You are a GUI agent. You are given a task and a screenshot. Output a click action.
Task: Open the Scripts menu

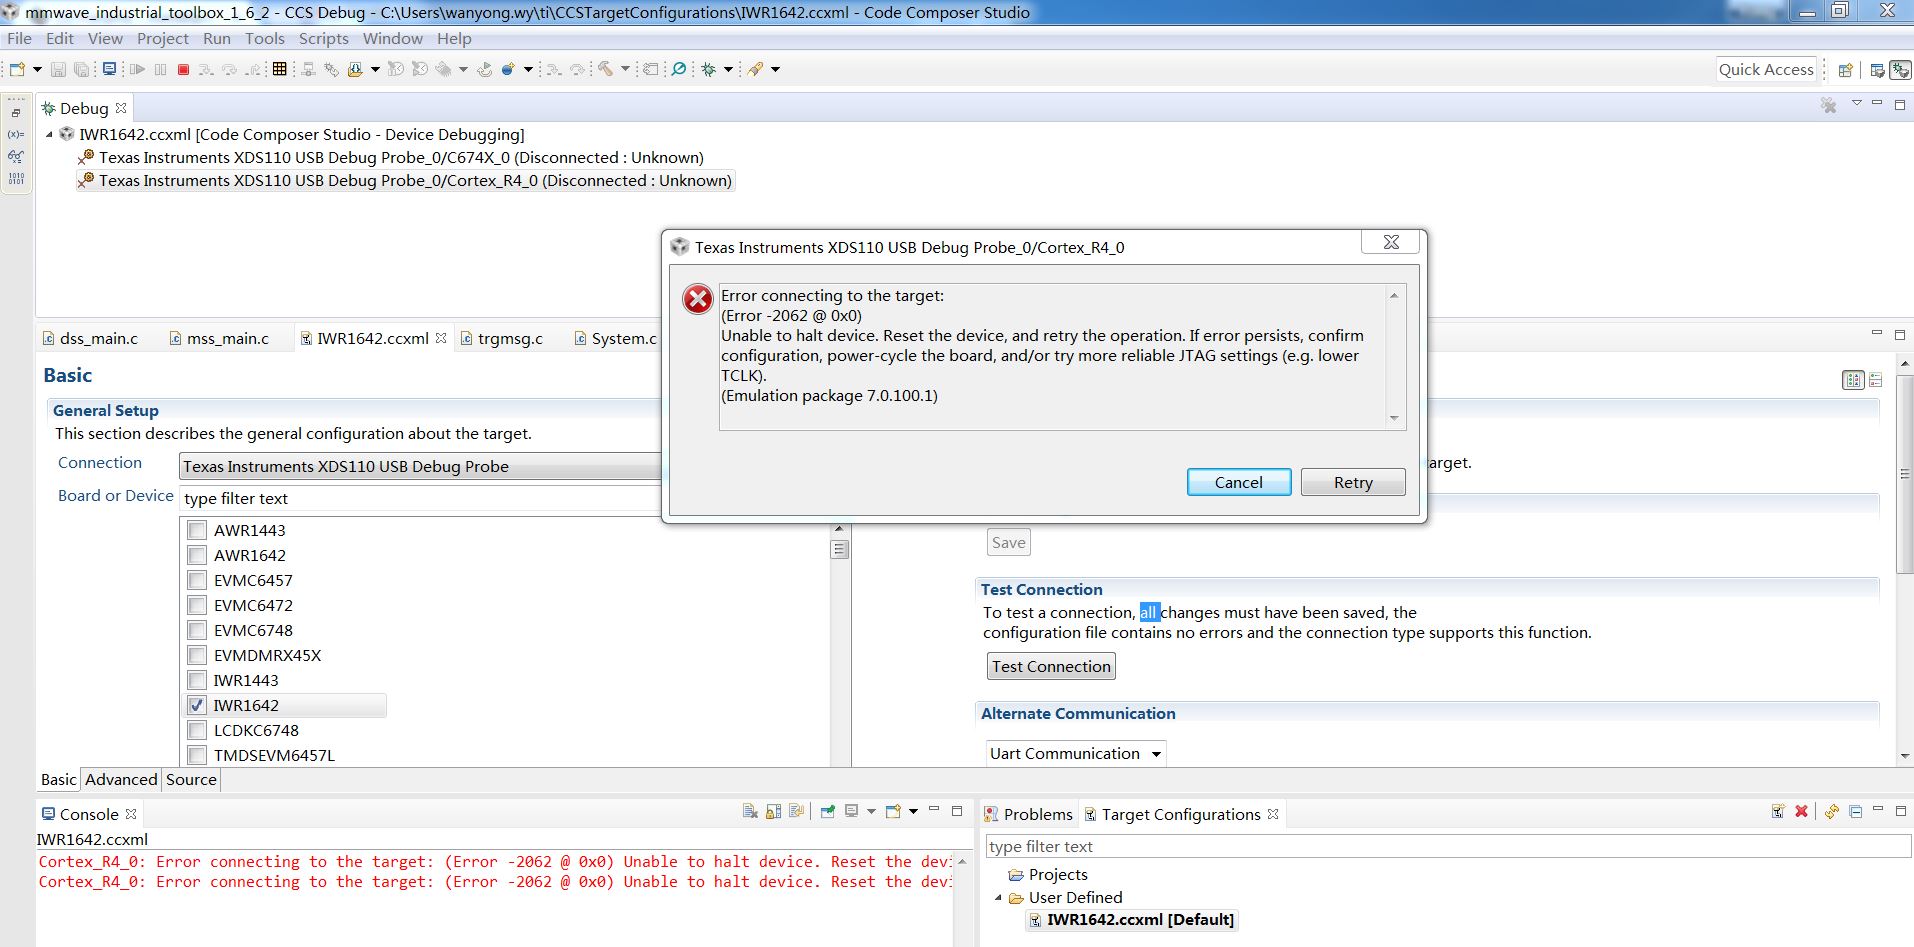click(323, 38)
